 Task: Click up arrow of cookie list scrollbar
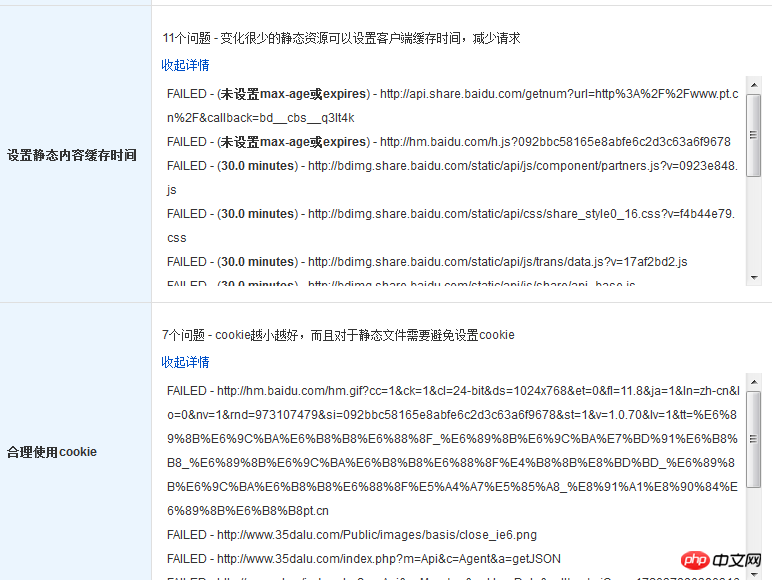tap(754, 382)
